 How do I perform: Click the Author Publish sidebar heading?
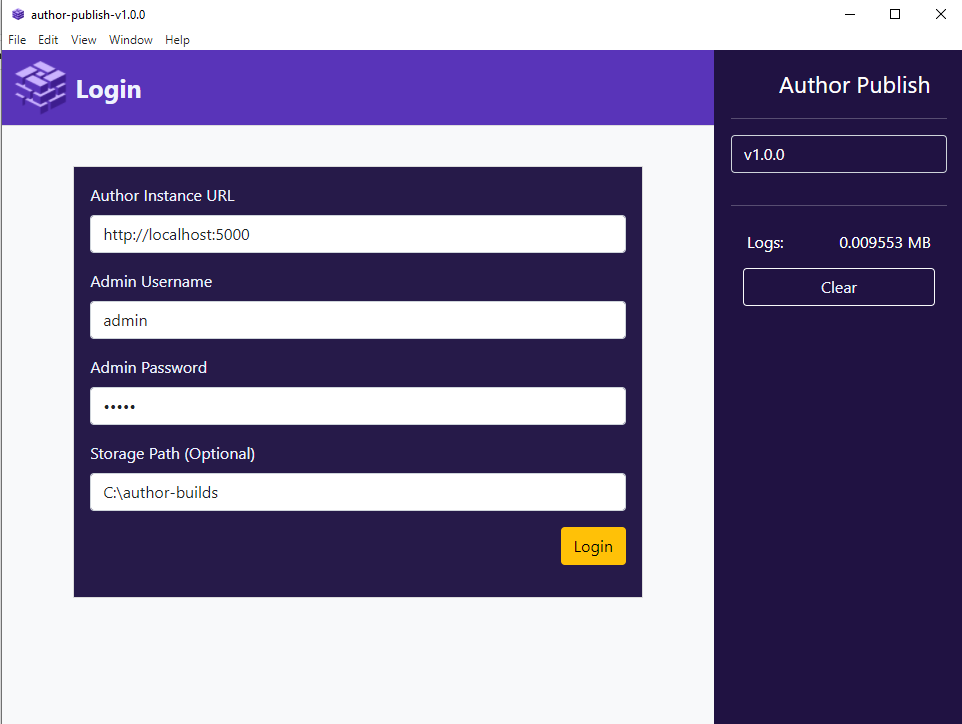tap(854, 86)
